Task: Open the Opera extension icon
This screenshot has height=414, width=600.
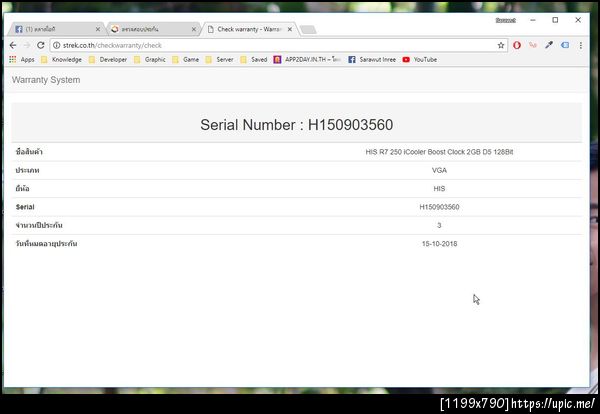Action: (x=517, y=45)
